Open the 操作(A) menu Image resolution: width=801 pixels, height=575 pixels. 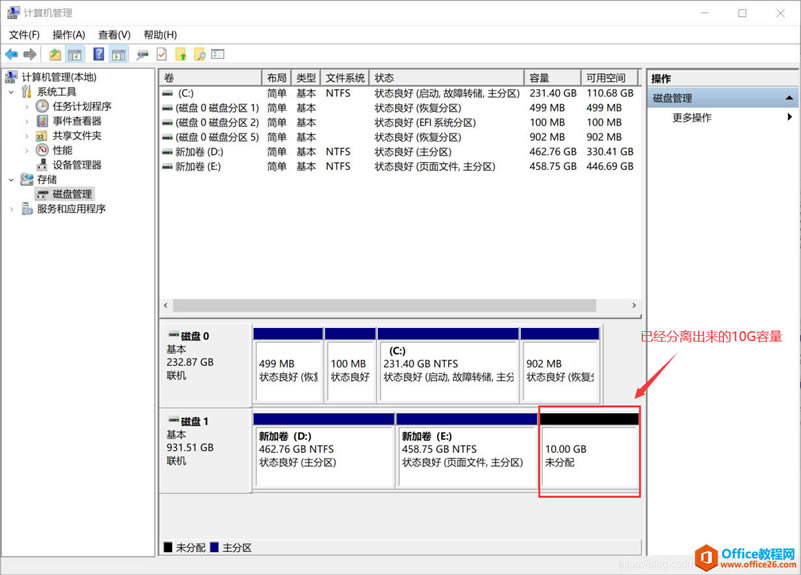69,35
